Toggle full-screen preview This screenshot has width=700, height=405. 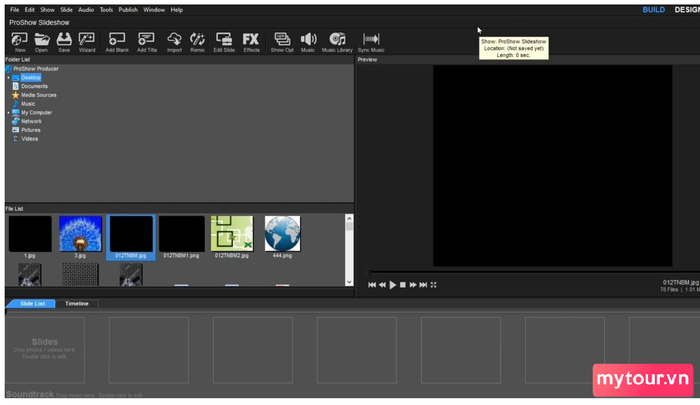[x=433, y=285]
